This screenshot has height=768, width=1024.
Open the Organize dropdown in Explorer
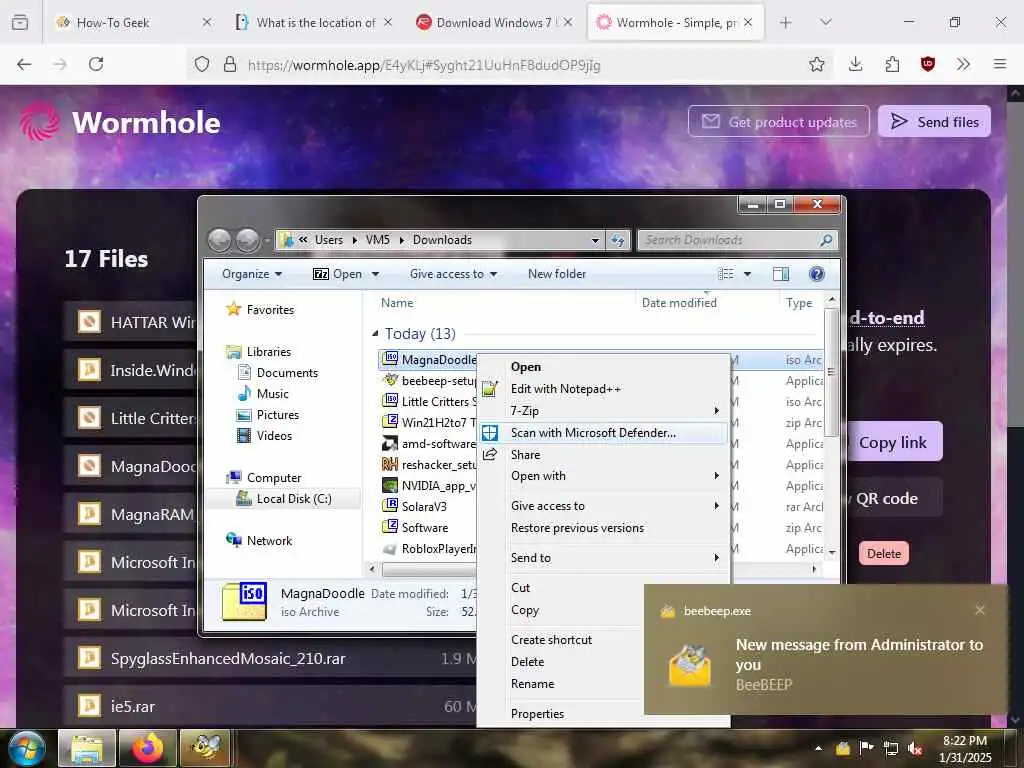[251, 274]
